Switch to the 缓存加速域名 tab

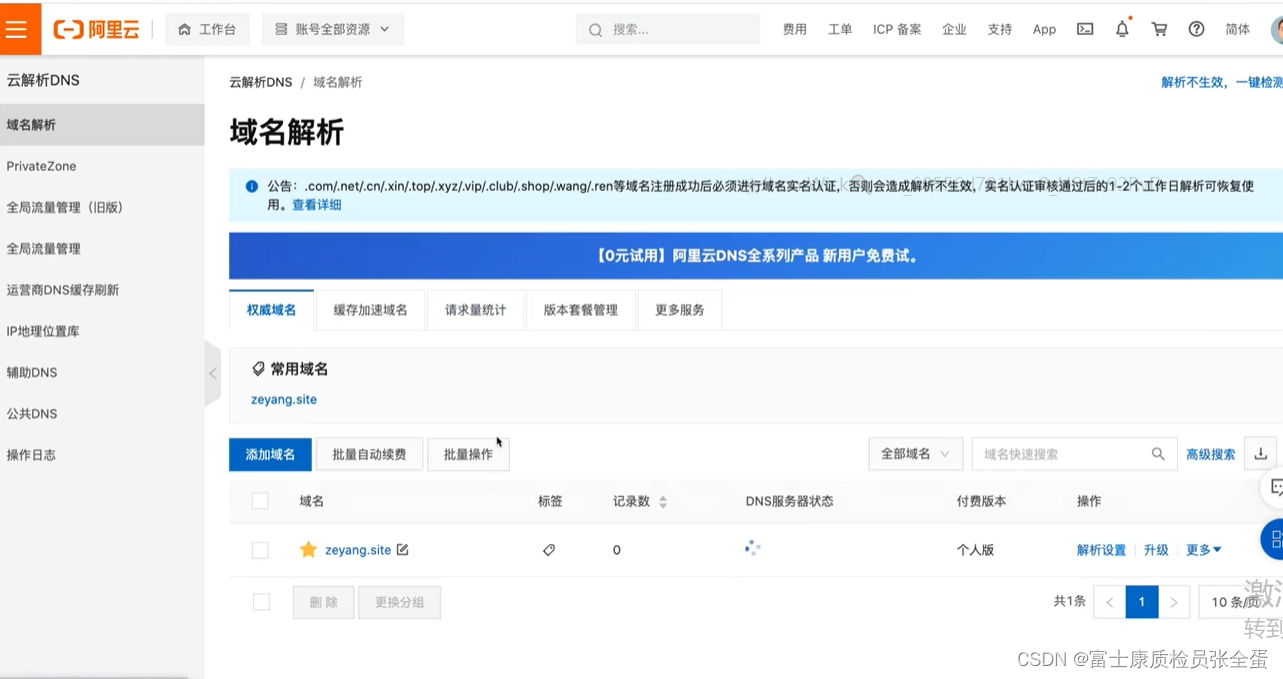tap(370, 310)
